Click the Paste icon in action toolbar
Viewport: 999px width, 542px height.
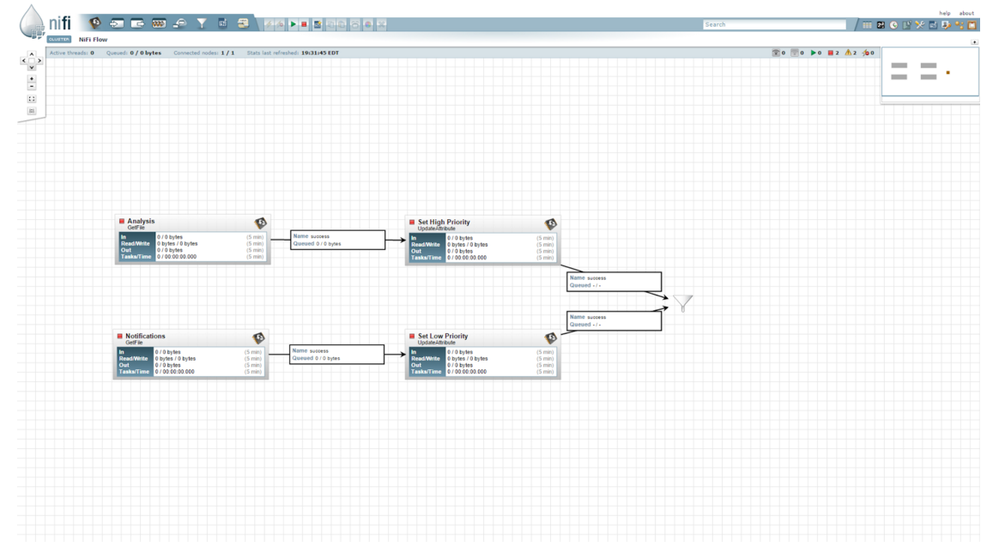coord(341,24)
